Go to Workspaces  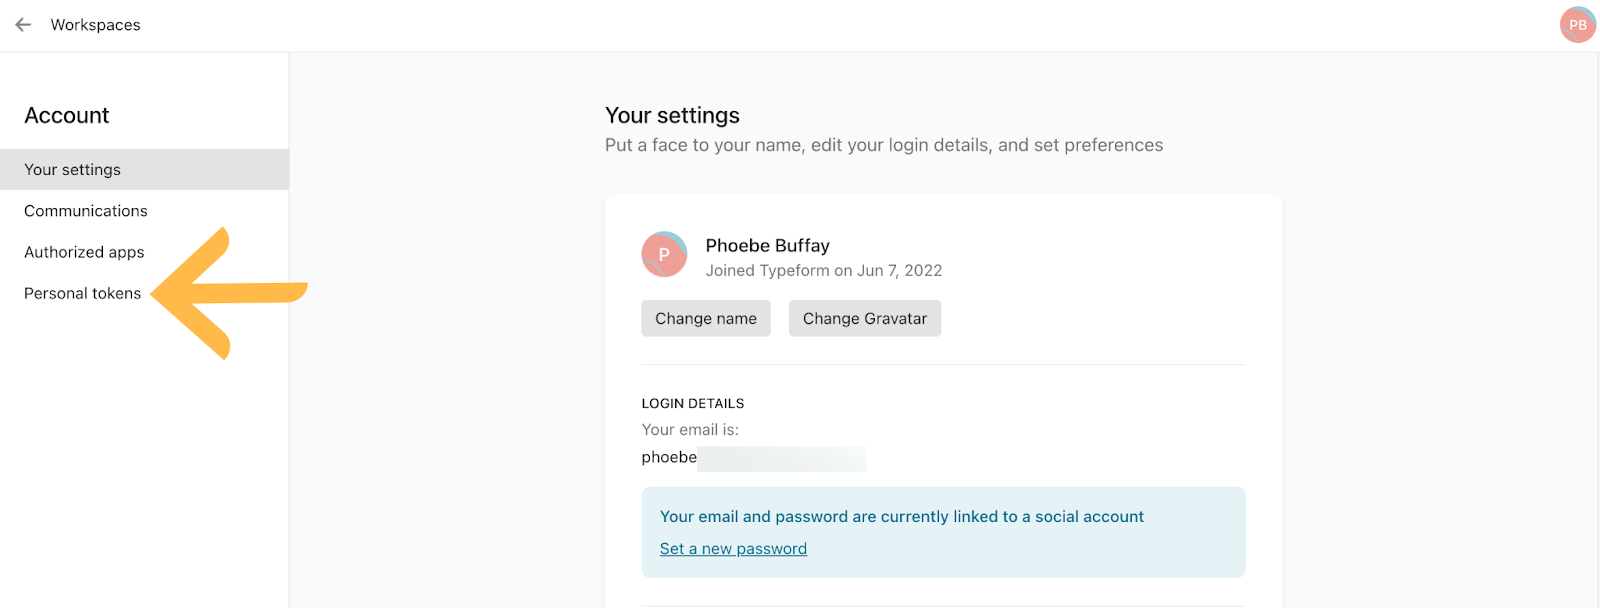(x=95, y=25)
